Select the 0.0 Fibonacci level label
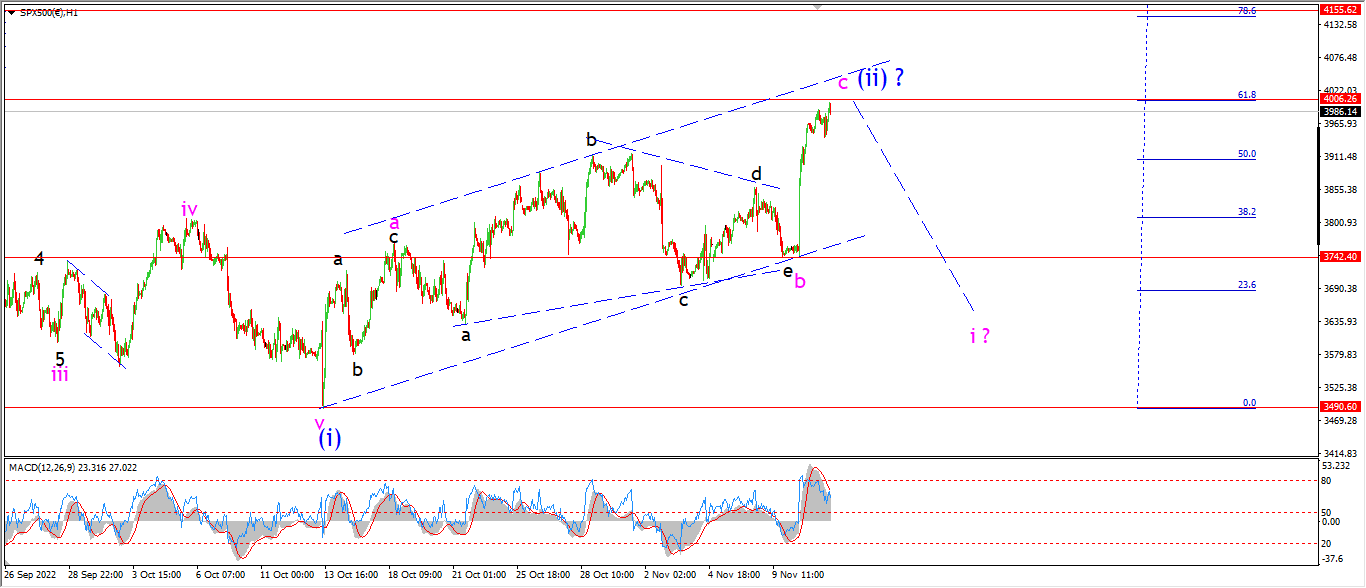The width and height of the screenshot is (1366, 588). pos(1249,403)
